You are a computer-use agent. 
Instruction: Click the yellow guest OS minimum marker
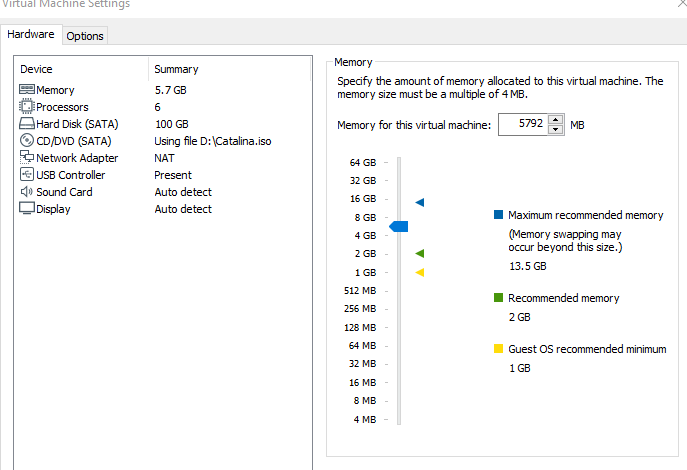pyautogui.click(x=420, y=272)
